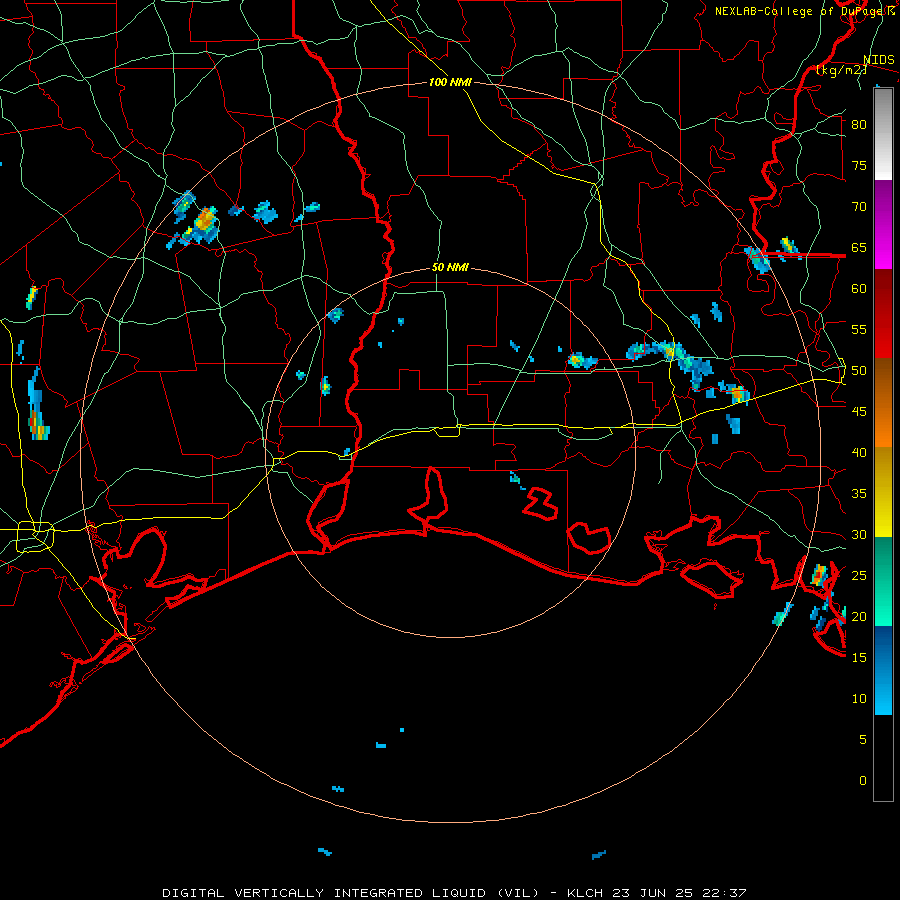Click the 5 value on color scale
Viewport: 900px width, 900px height.
point(863,740)
